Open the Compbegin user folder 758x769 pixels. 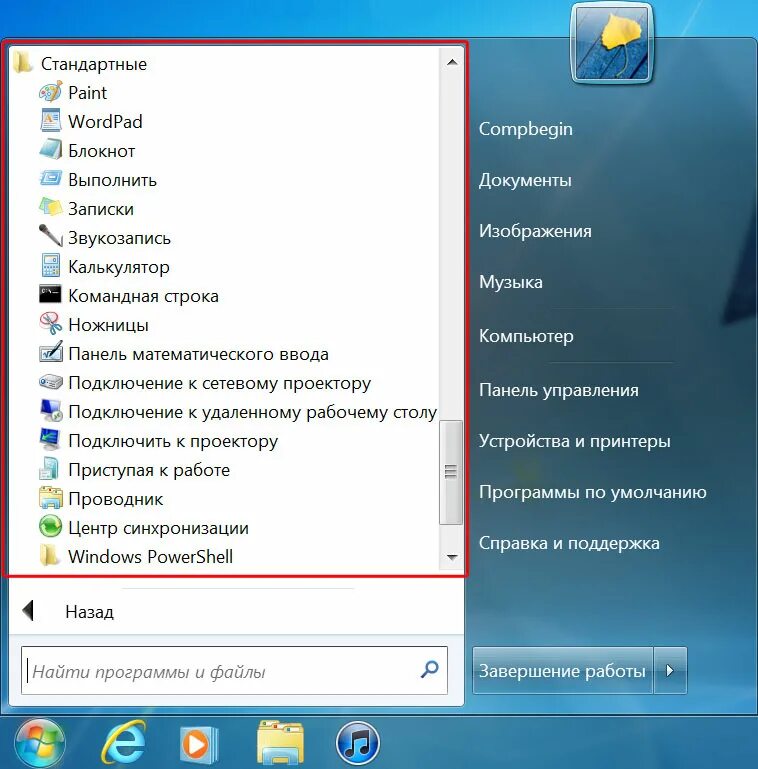pyautogui.click(x=526, y=129)
